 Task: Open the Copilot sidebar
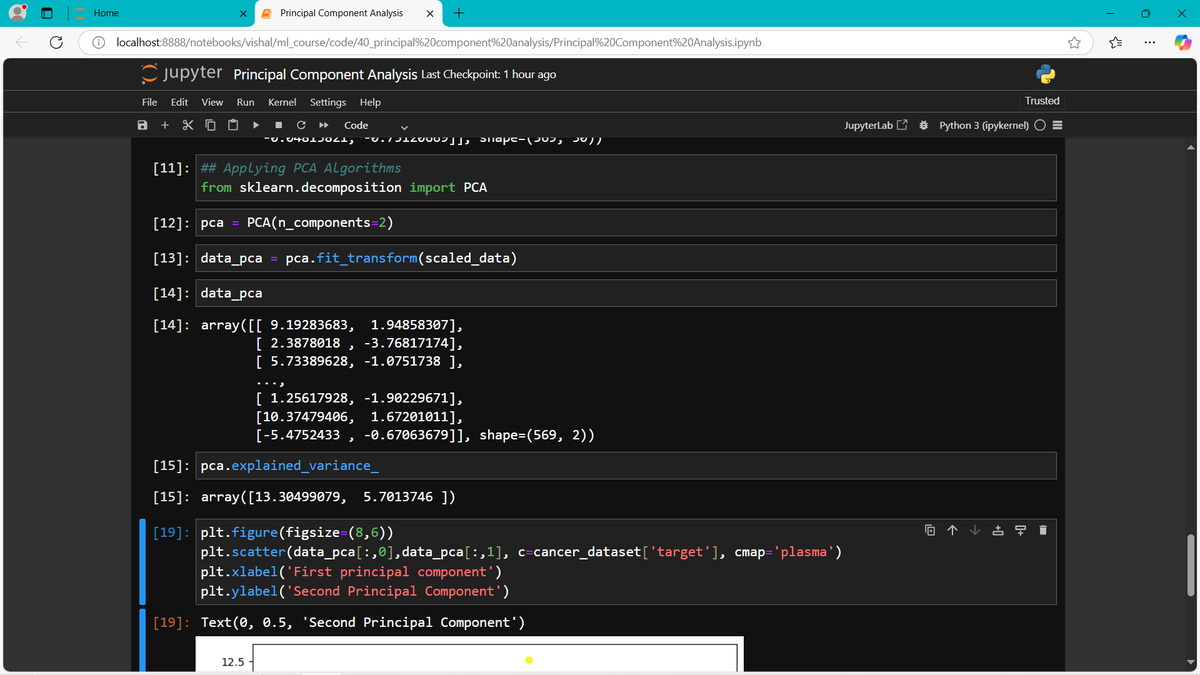coord(1182,43)
